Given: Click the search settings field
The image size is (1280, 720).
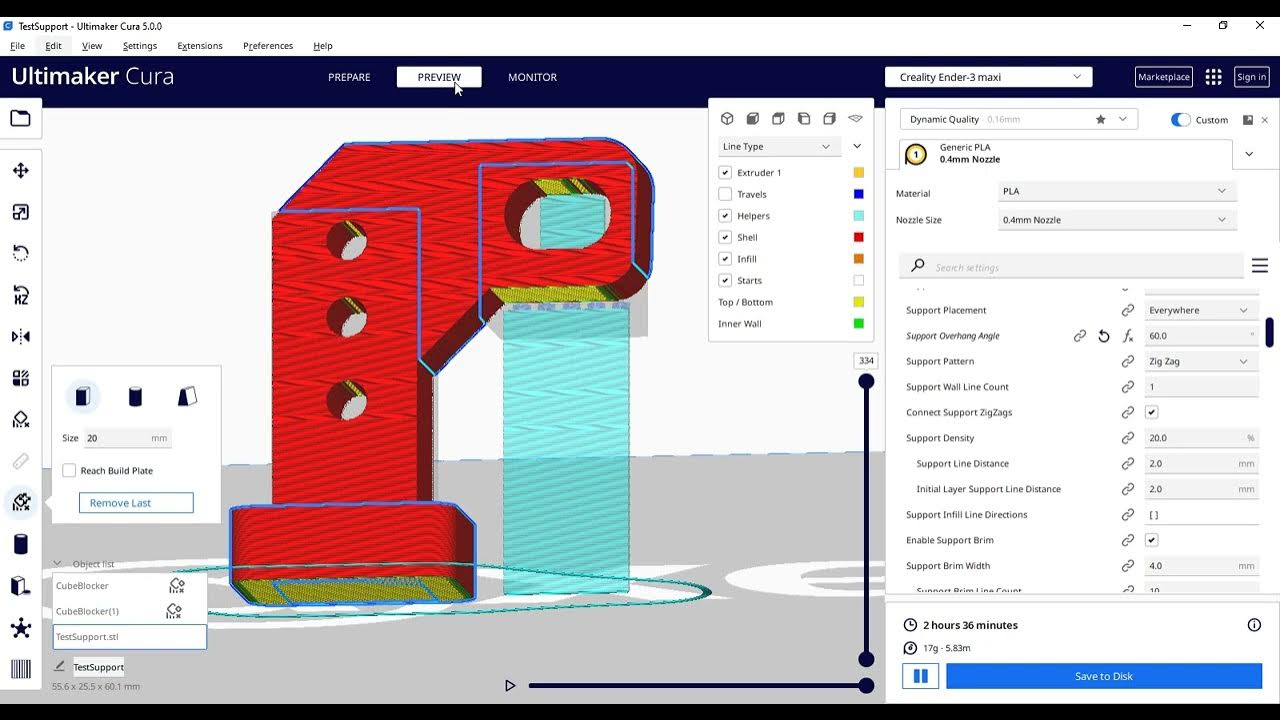Looking at the screenshot, I should (x=1071, y=267).
